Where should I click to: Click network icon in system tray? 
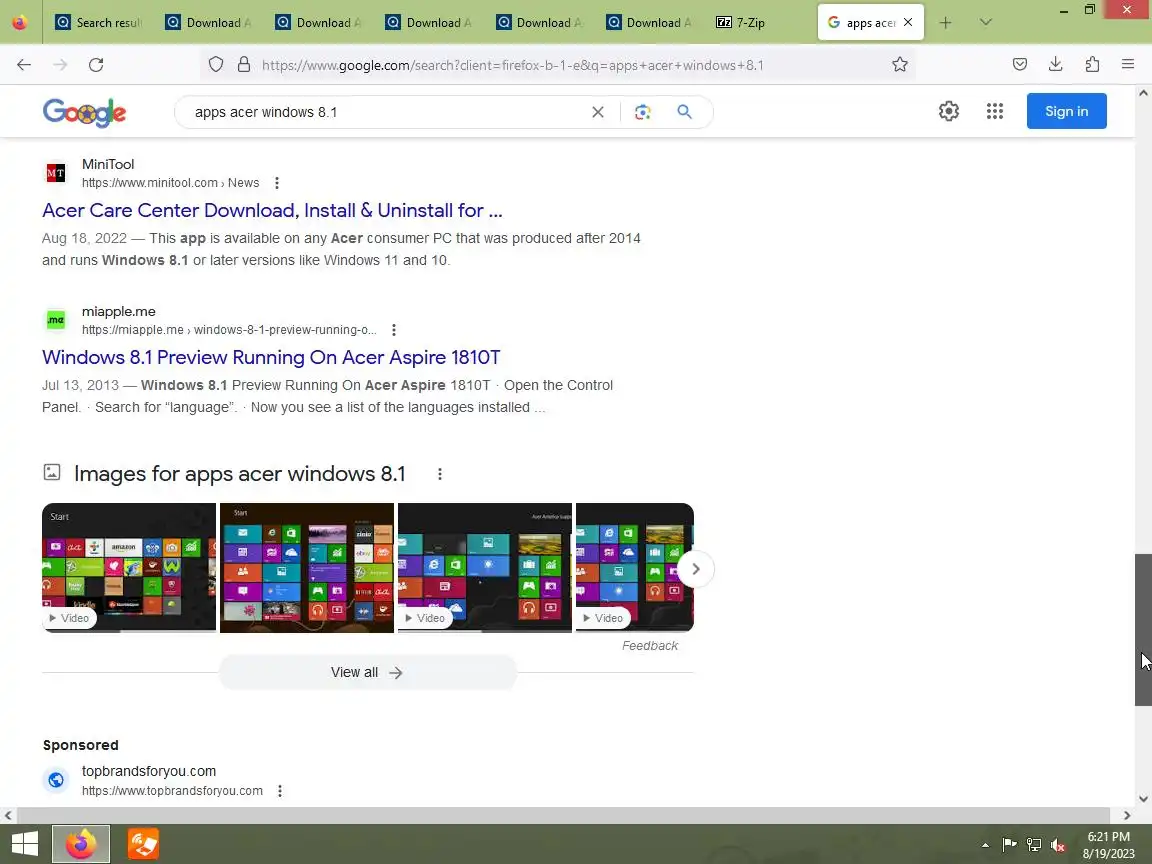(x=1034, y=845)
